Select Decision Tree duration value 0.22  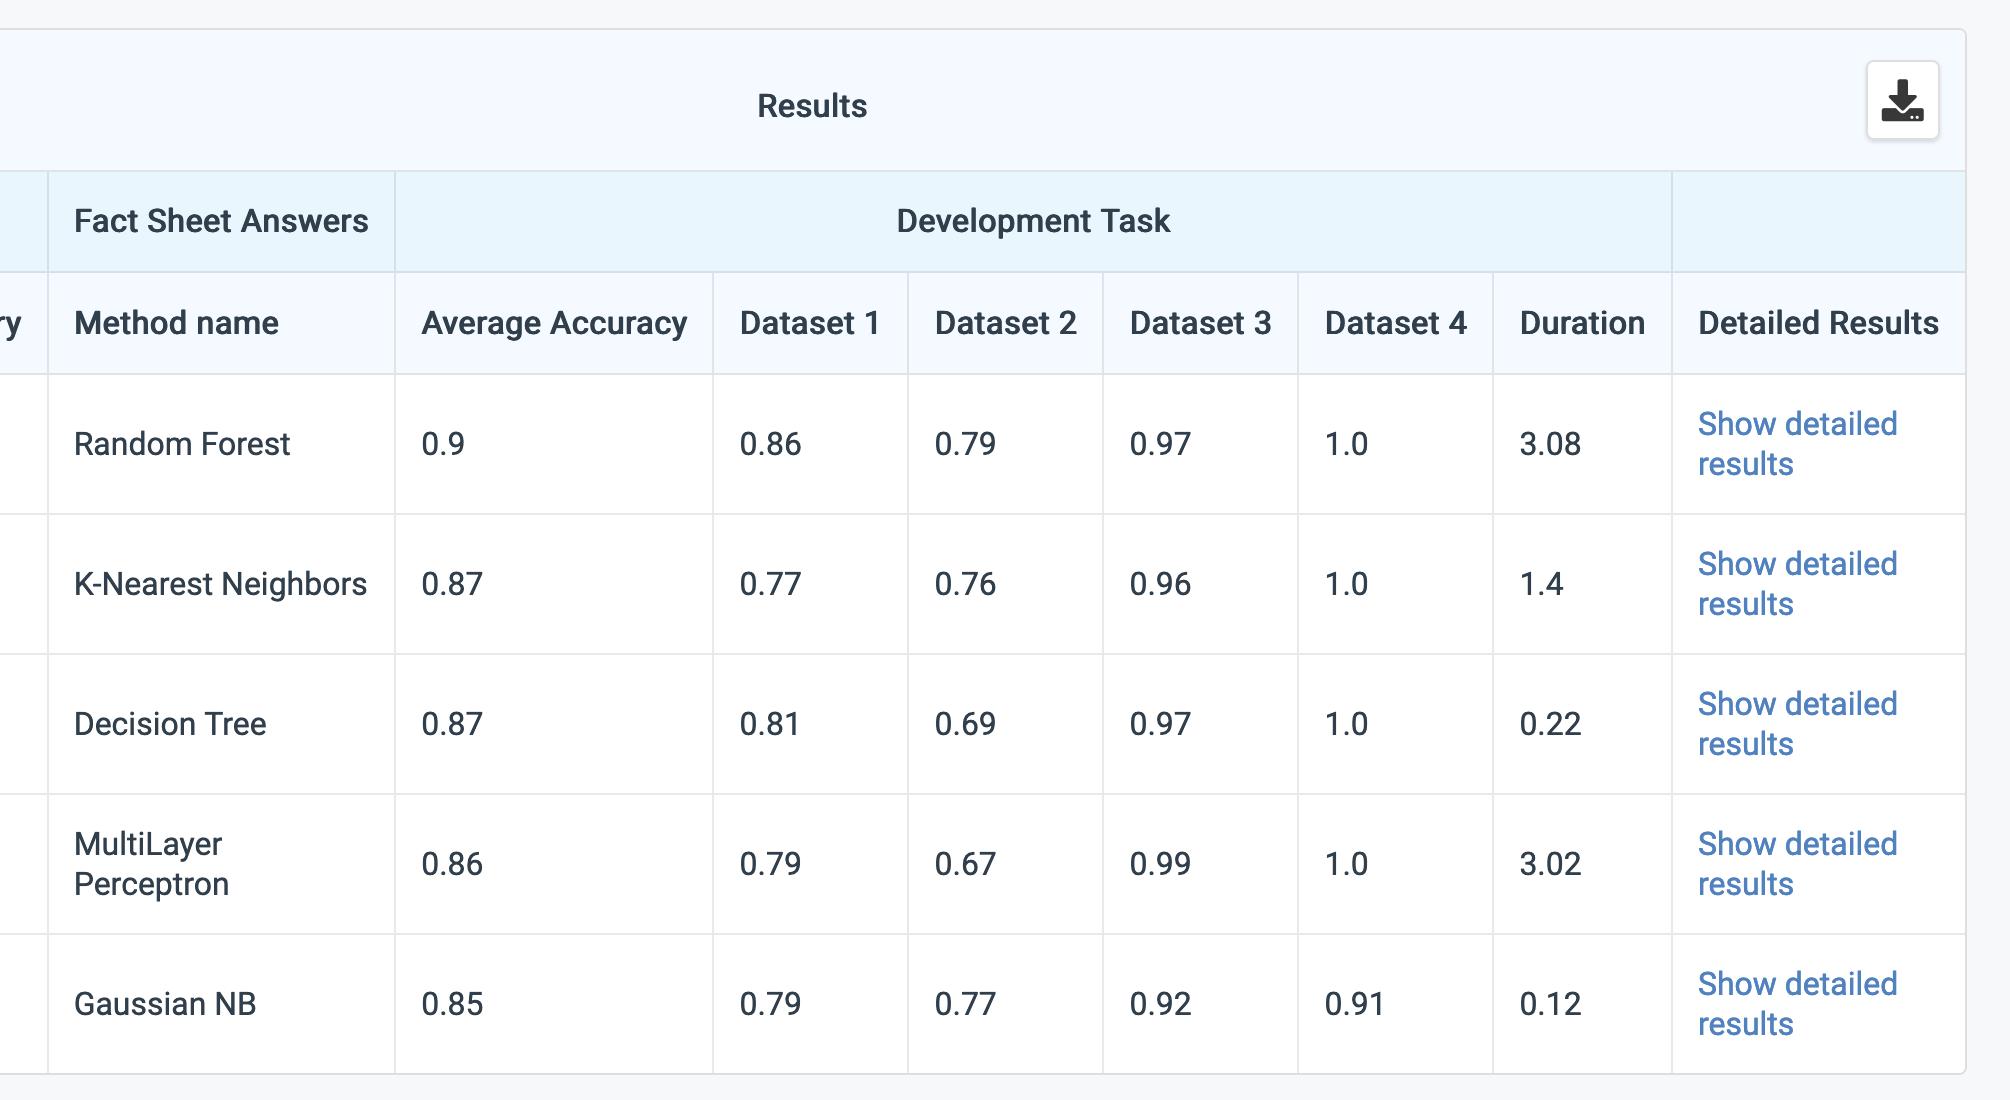point(1550,724)
